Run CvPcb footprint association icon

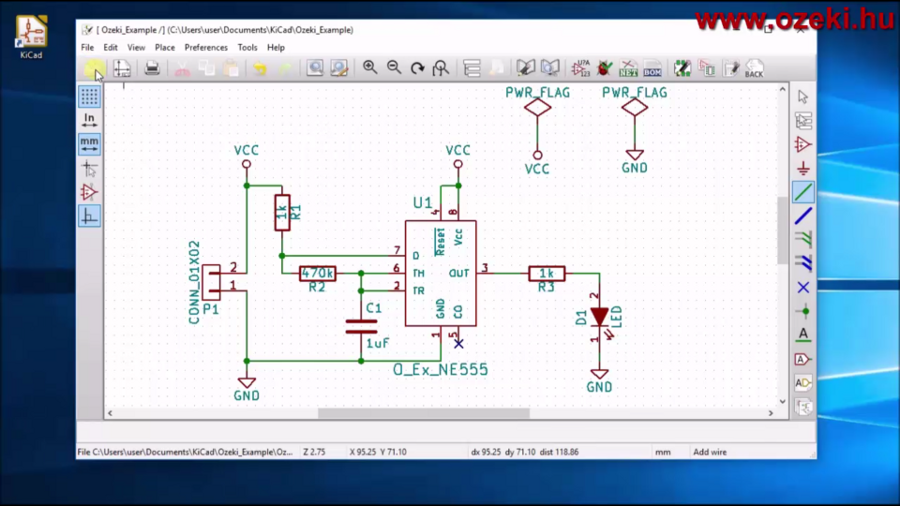682,68
